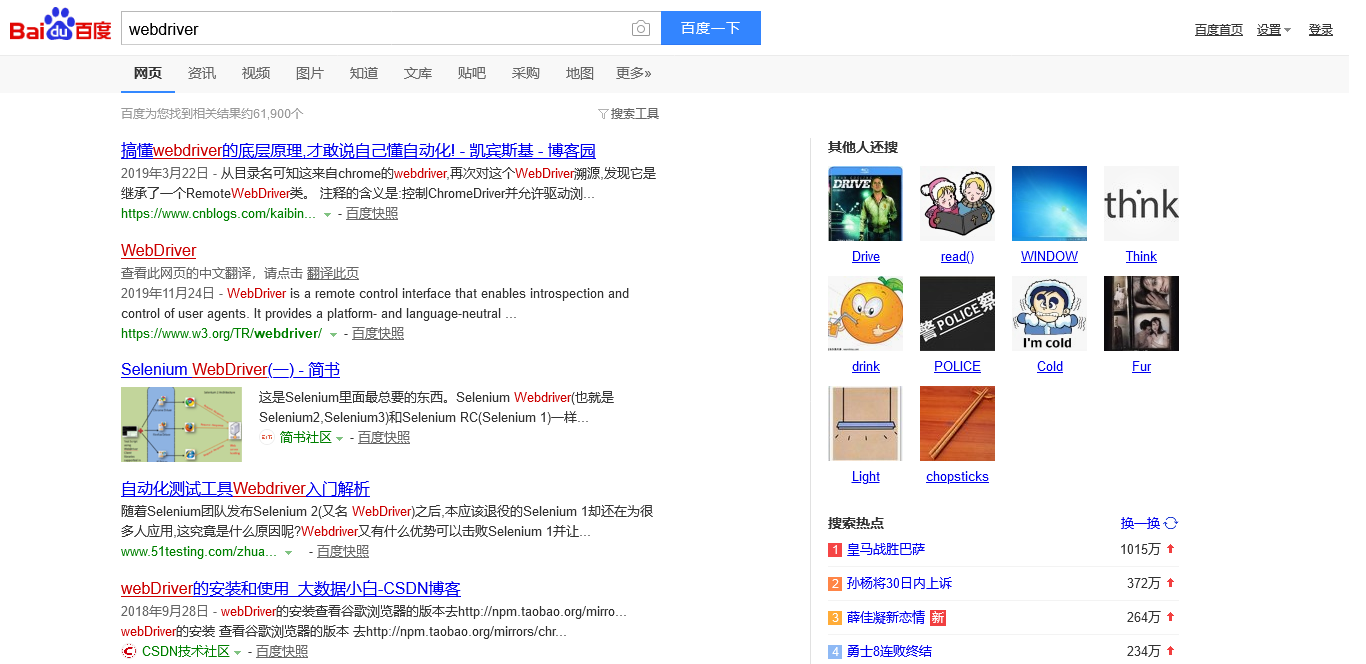
Task: Open the read() cartoon thumbnail
Action: pyautogui.click(x=957, y=204)
